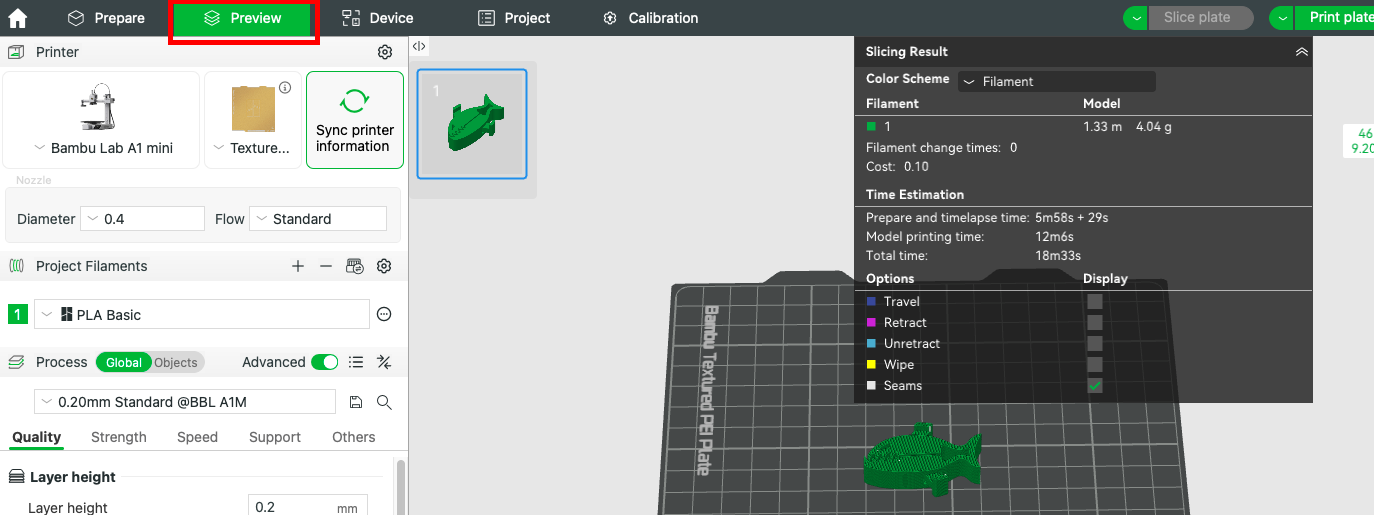Open the Quality settings tab

tap(36, 437)
